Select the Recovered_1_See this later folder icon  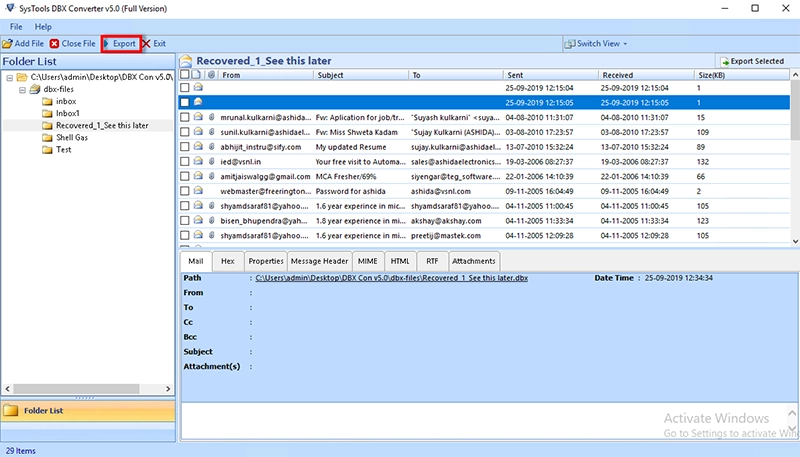coord(47,125)
